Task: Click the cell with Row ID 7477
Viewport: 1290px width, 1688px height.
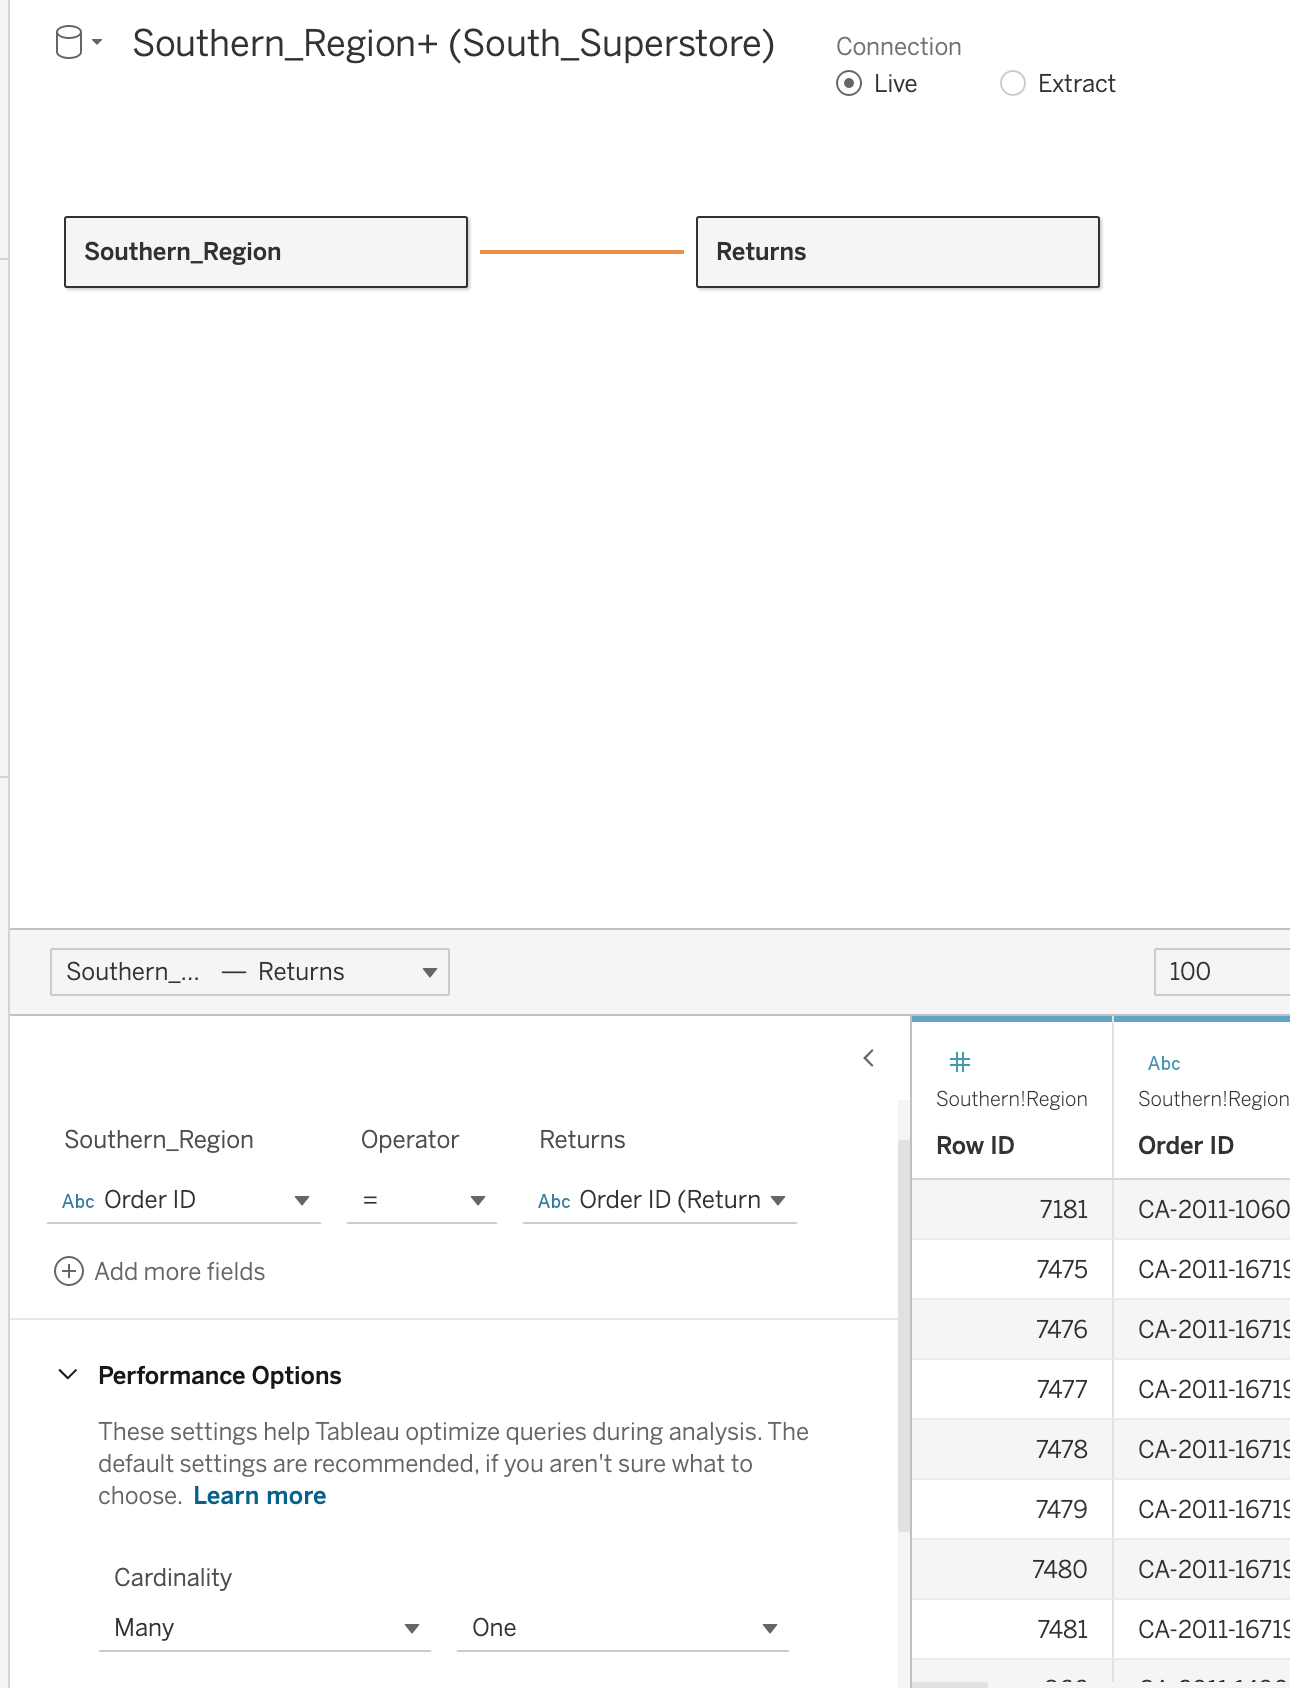Action: point(1012,1390)
